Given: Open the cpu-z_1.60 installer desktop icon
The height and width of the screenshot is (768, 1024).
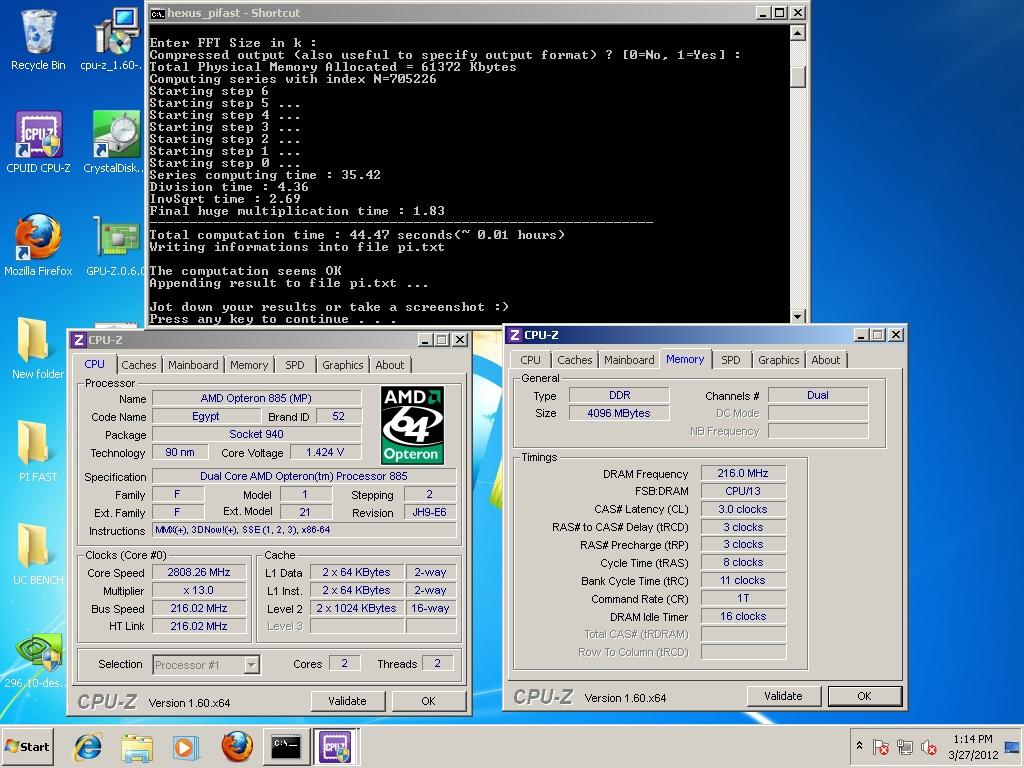Looking at the screenshot, I should point(115,39).
